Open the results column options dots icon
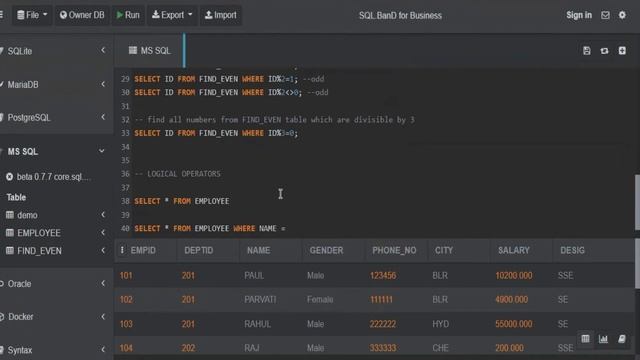This screenshot has width=640, height=360. pos(122,250)
